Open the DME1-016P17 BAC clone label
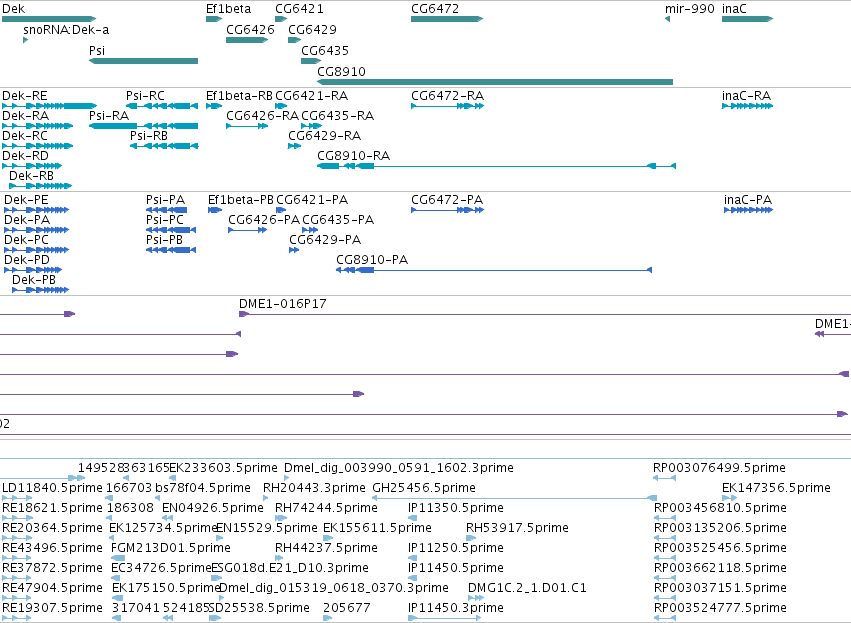 tap(283, 304)
